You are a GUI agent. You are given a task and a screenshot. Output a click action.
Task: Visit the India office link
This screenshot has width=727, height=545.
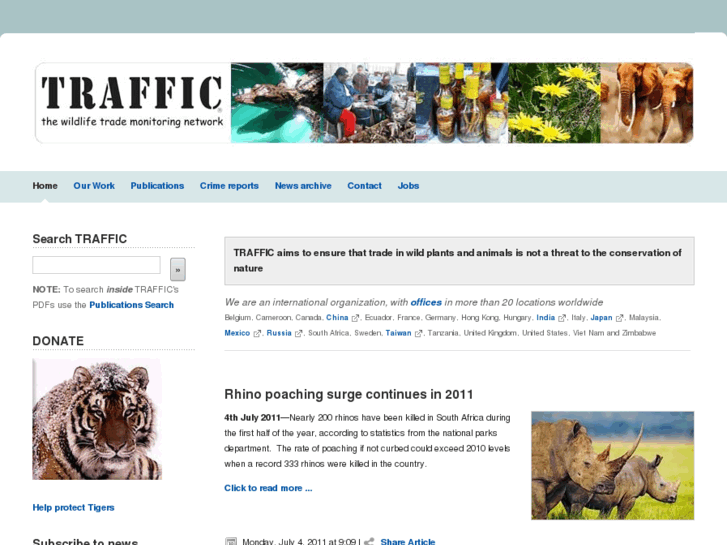click(x=546, y=318)
